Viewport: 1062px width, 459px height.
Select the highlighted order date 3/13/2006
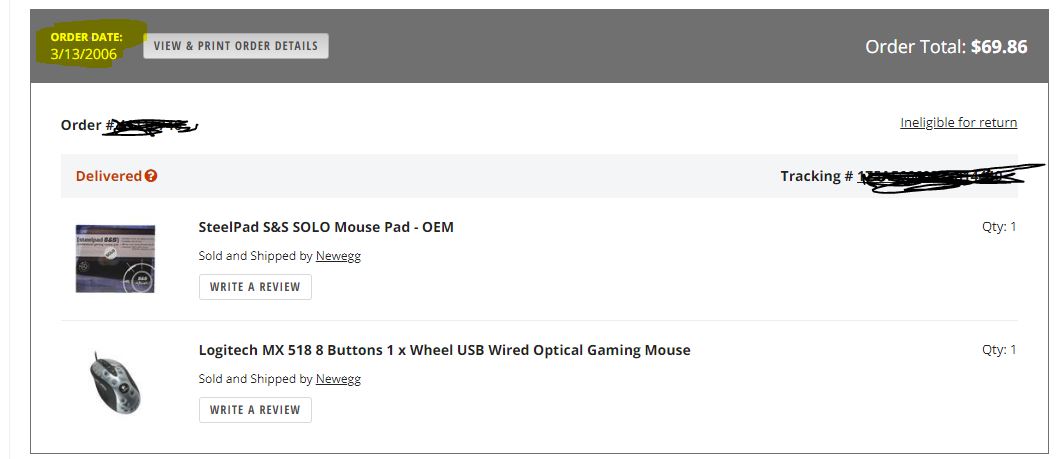point(84,54)
